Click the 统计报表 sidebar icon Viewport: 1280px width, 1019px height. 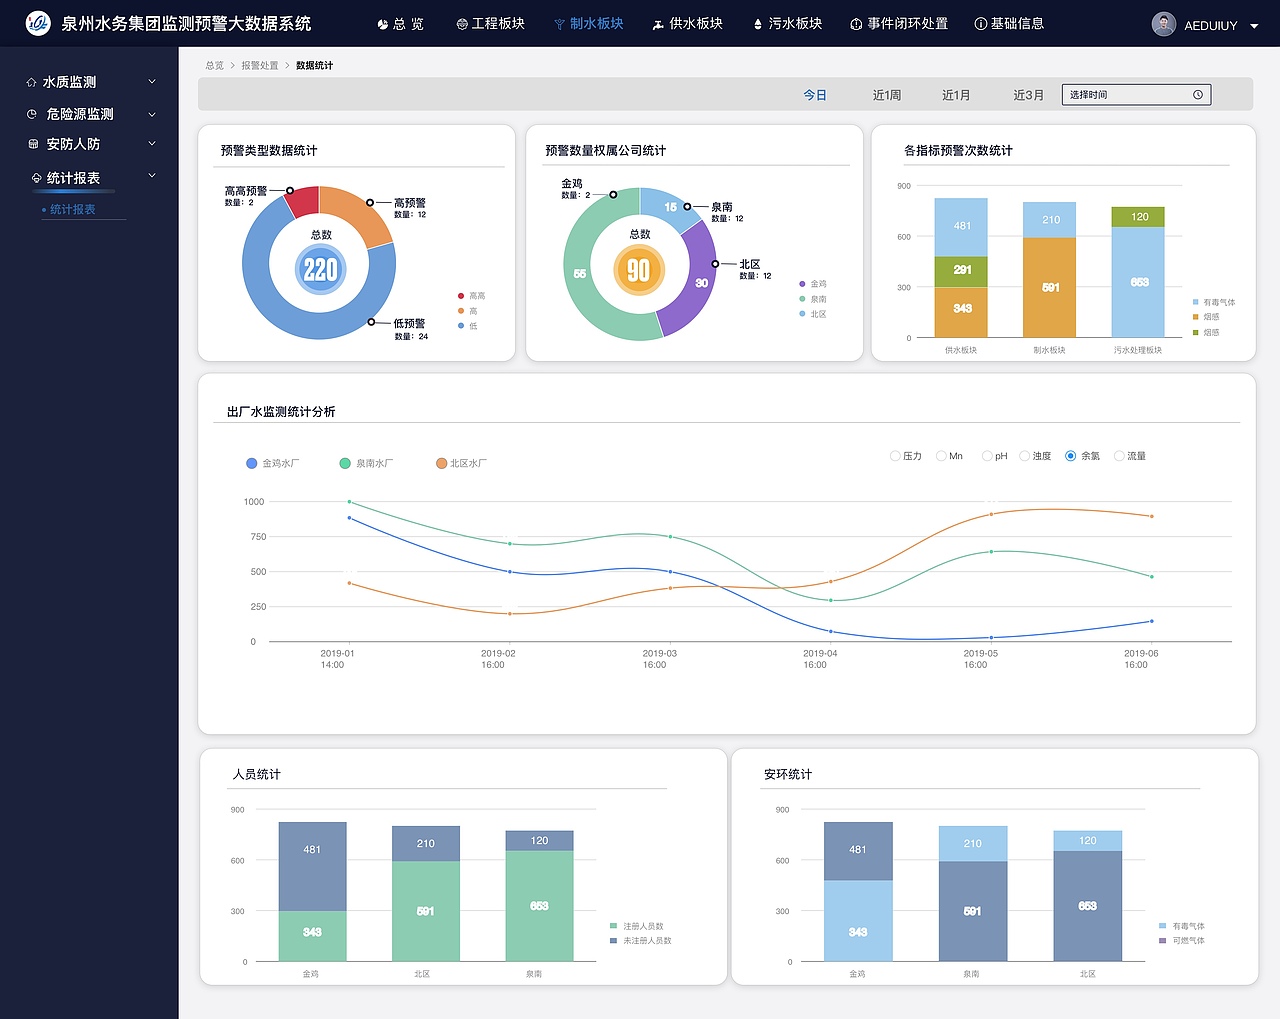pos(37,178)
